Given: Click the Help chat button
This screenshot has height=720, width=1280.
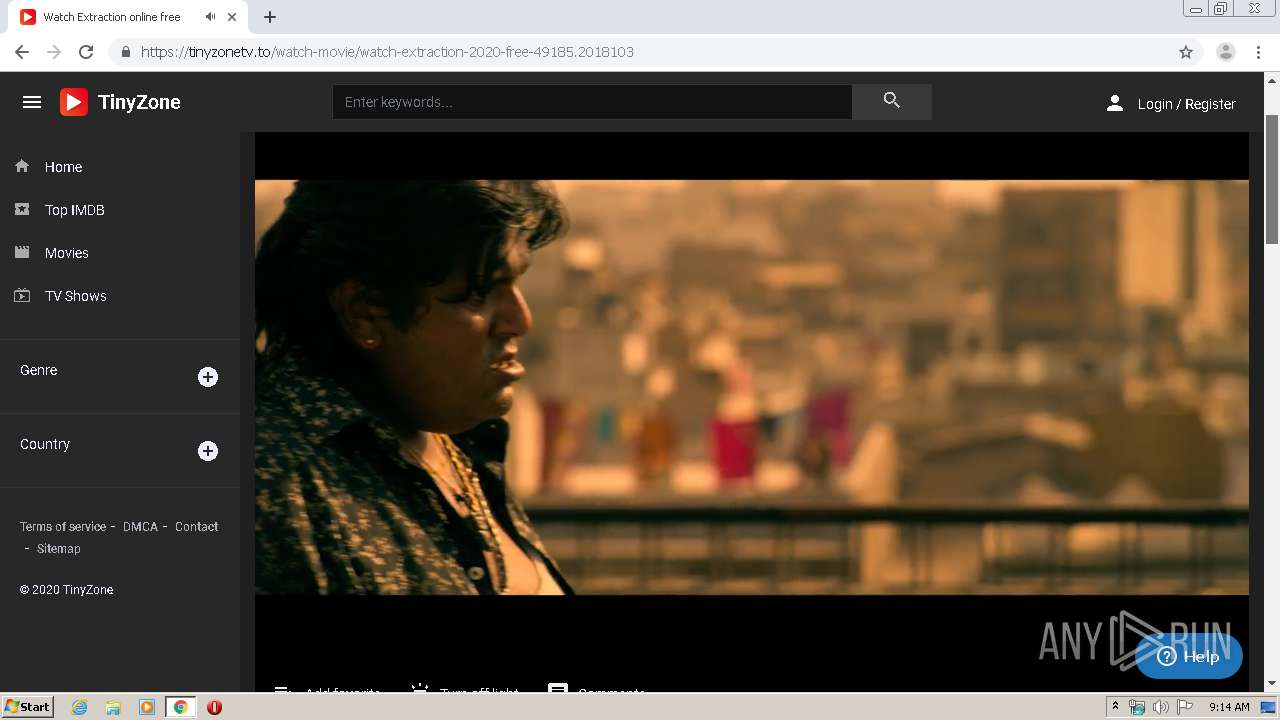Looking at the screenshot, I should pyautogui.click(x=1189, y=656).
